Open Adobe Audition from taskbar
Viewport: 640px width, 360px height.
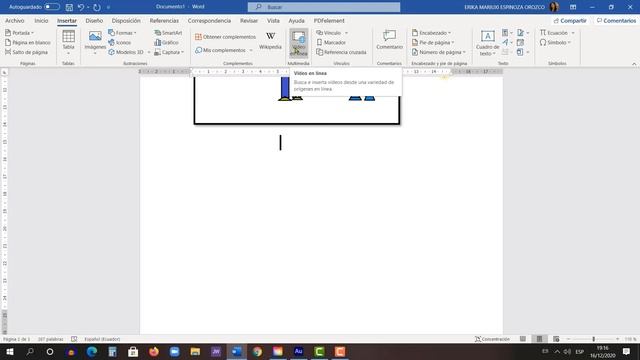click(298, 351)
